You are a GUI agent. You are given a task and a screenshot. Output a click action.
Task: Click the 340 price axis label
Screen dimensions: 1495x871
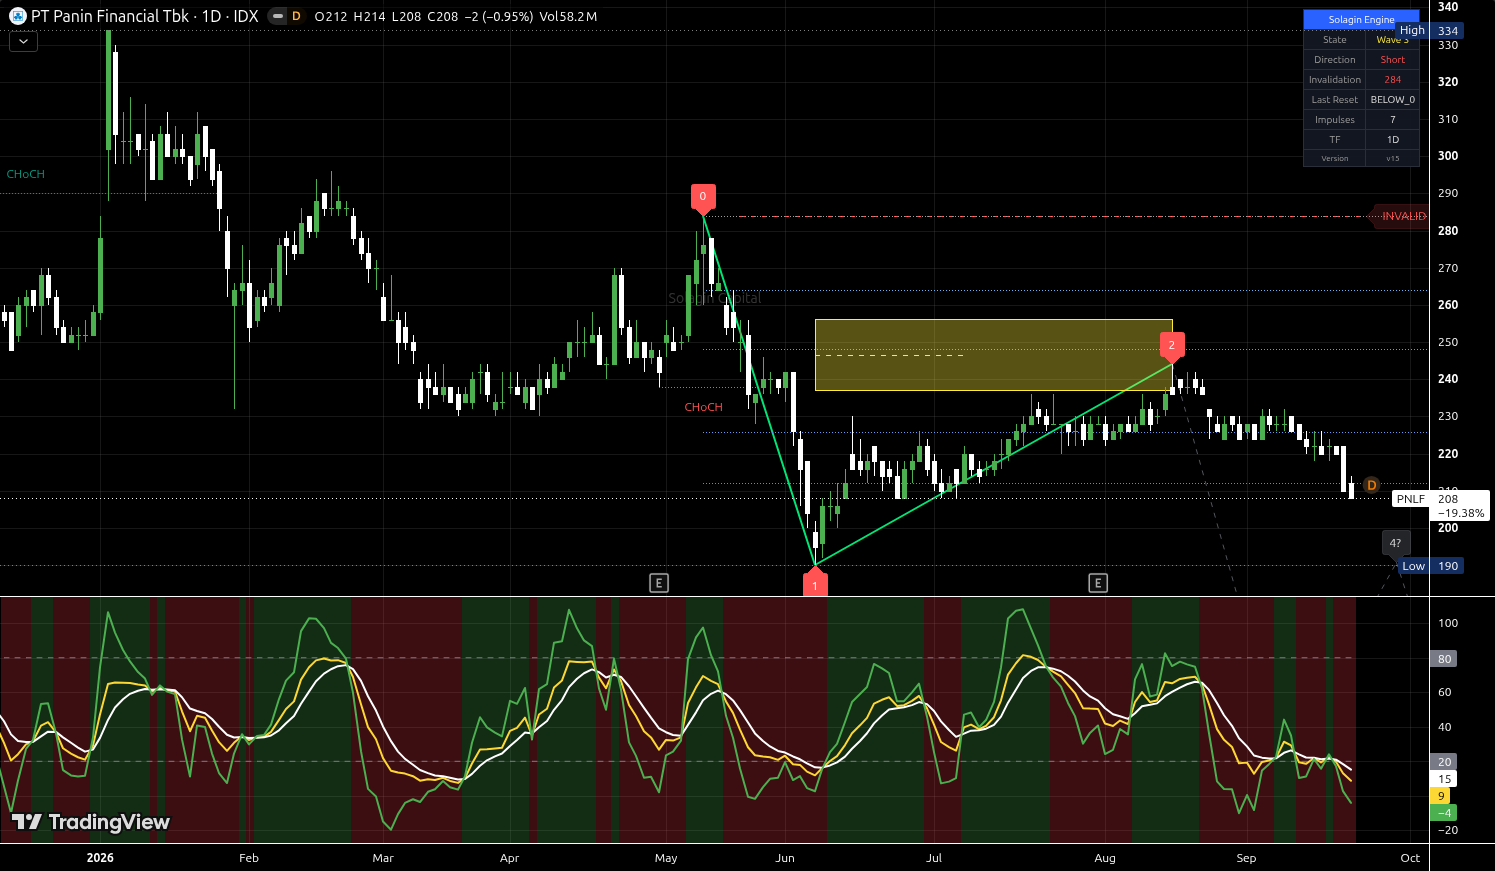click(x=1447, y=7)
